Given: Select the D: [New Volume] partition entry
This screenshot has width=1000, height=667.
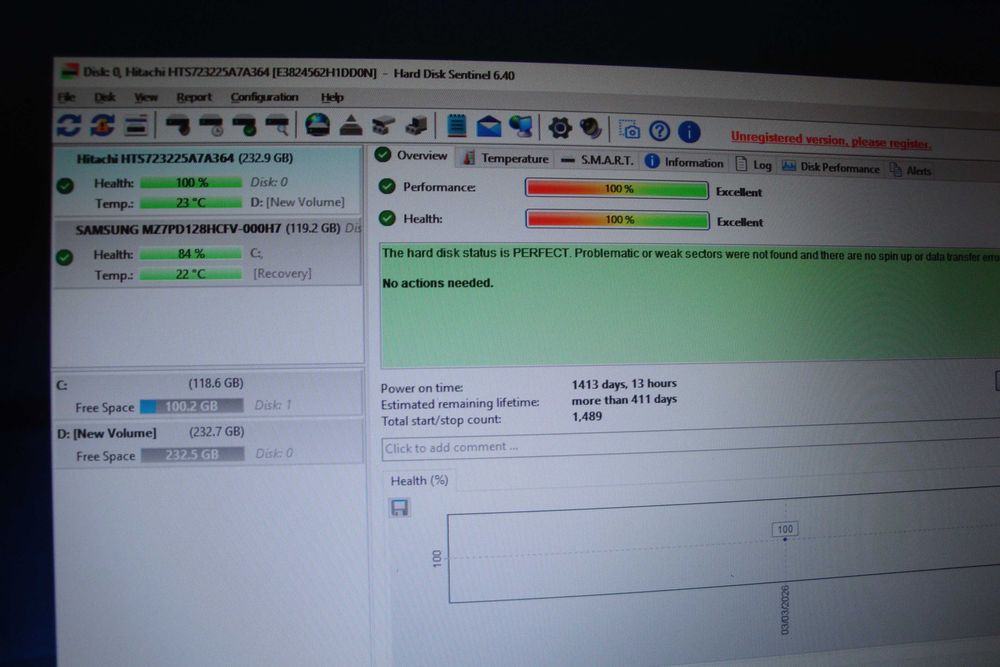Looking at the screenshot, I should pos(209,443).
